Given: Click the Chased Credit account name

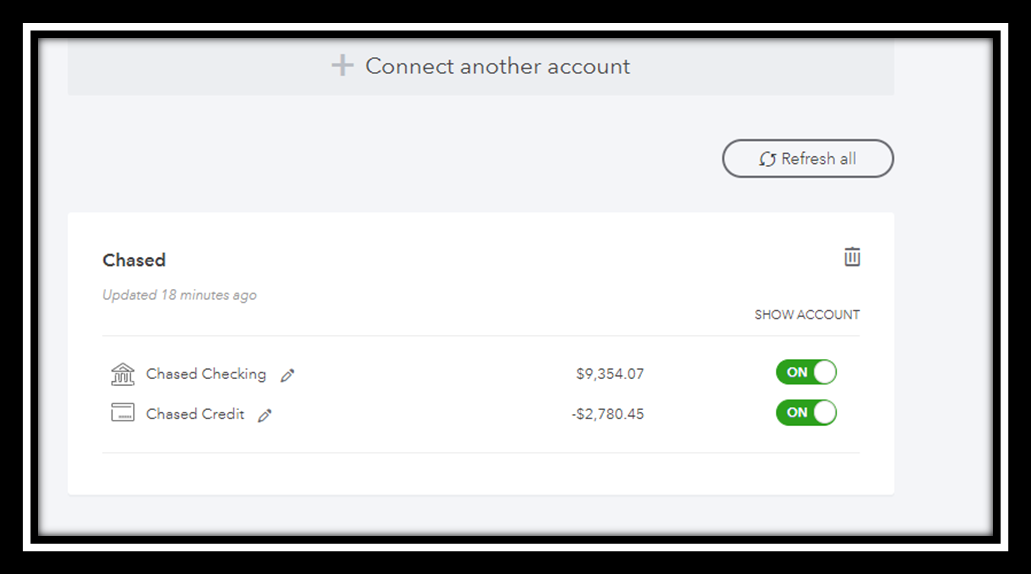Looking at the screenshot, I should 195,414.
